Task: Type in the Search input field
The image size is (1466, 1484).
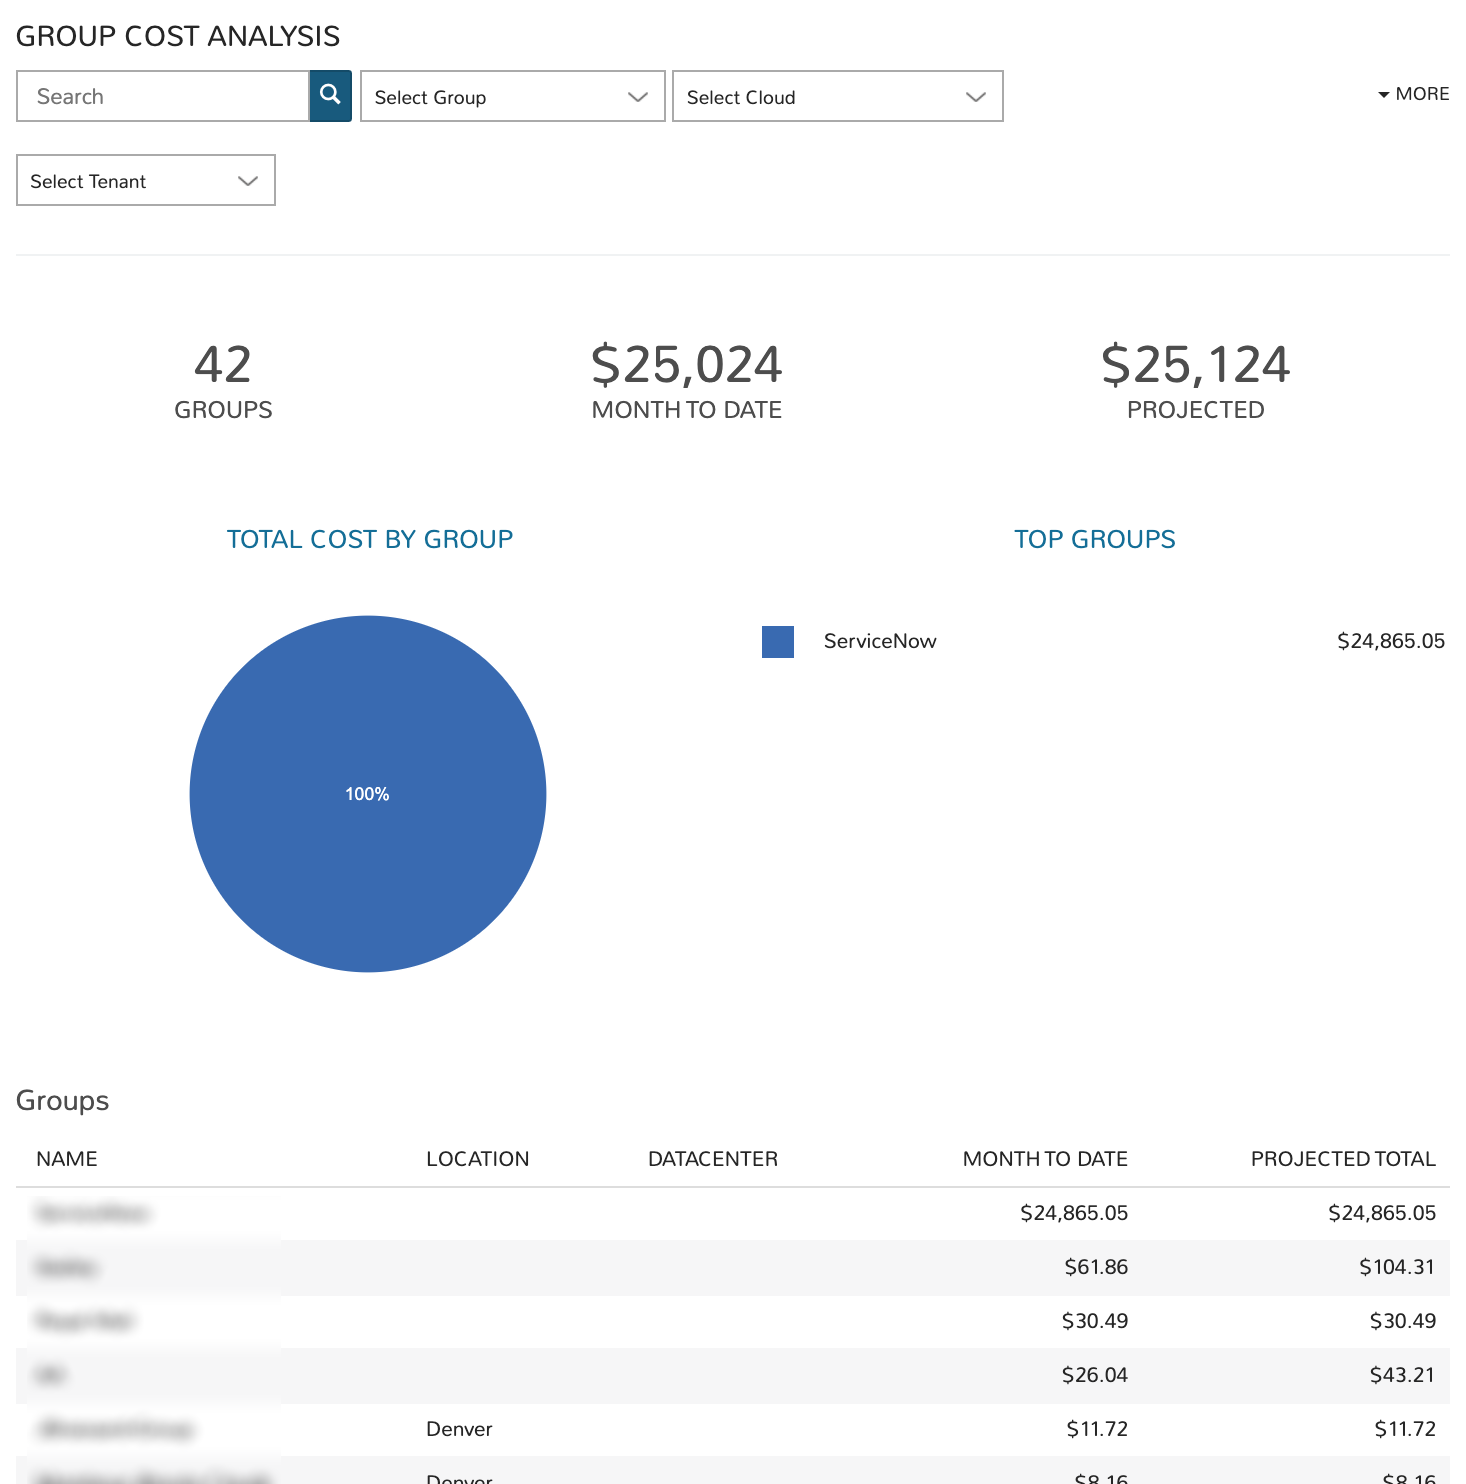Action: [163, 96]
